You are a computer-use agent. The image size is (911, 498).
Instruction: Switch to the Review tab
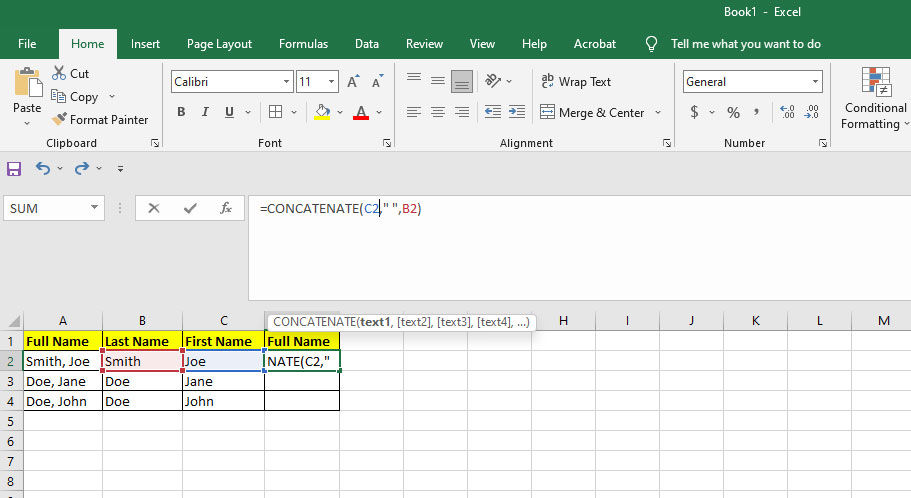coord(424,44)
